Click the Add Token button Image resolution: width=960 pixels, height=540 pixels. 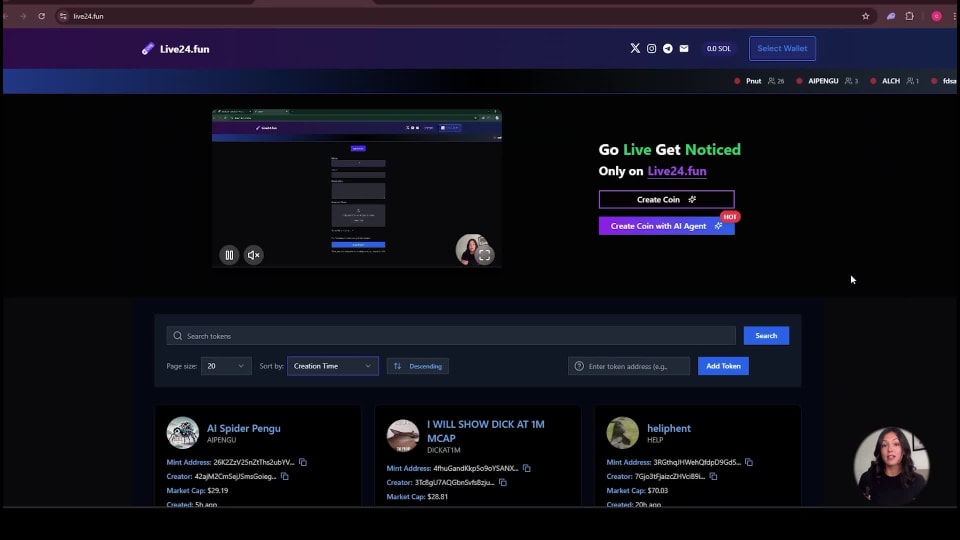723,366
